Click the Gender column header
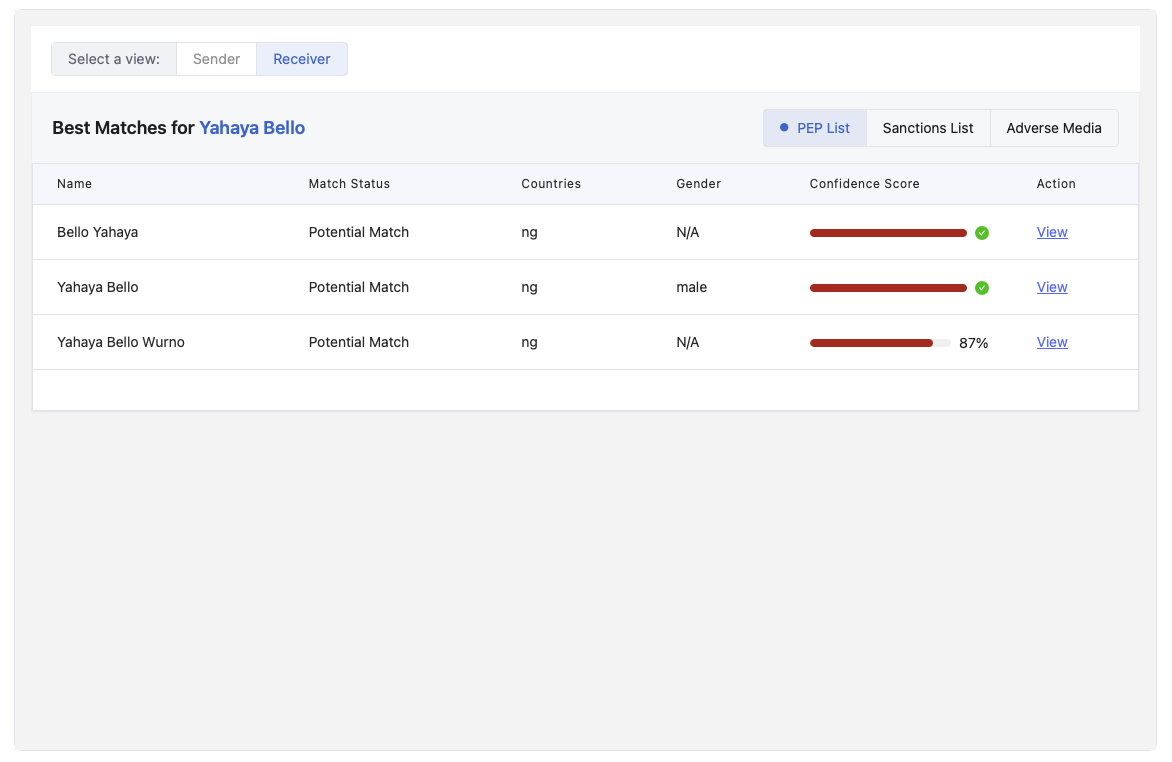 tap(698, 184)
